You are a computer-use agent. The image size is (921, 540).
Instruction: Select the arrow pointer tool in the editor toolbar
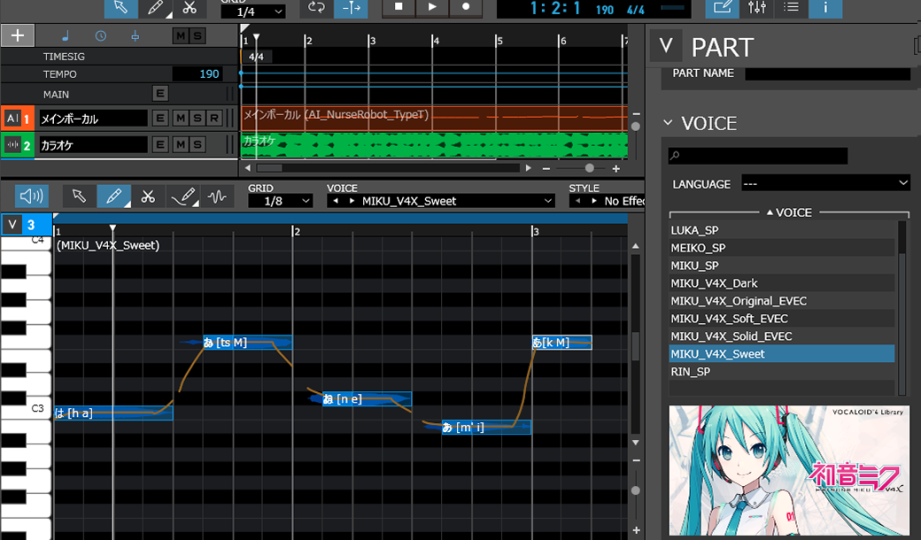[79, 196]
